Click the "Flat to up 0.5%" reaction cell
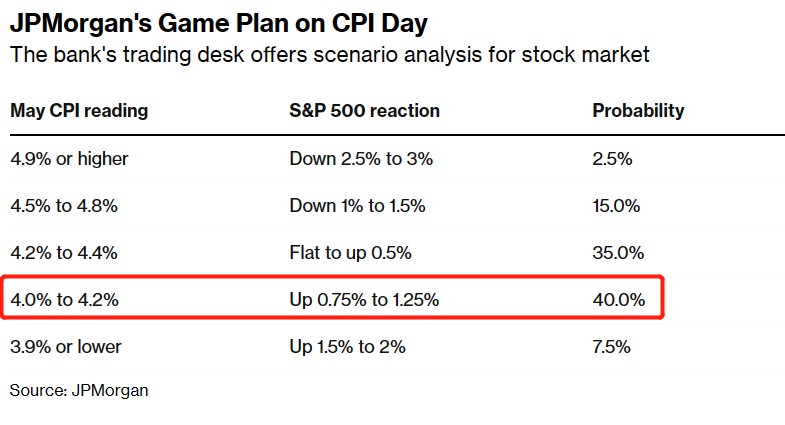Image resolution: width=785 pixels, height=425 pixels. (x=350, y=253)
